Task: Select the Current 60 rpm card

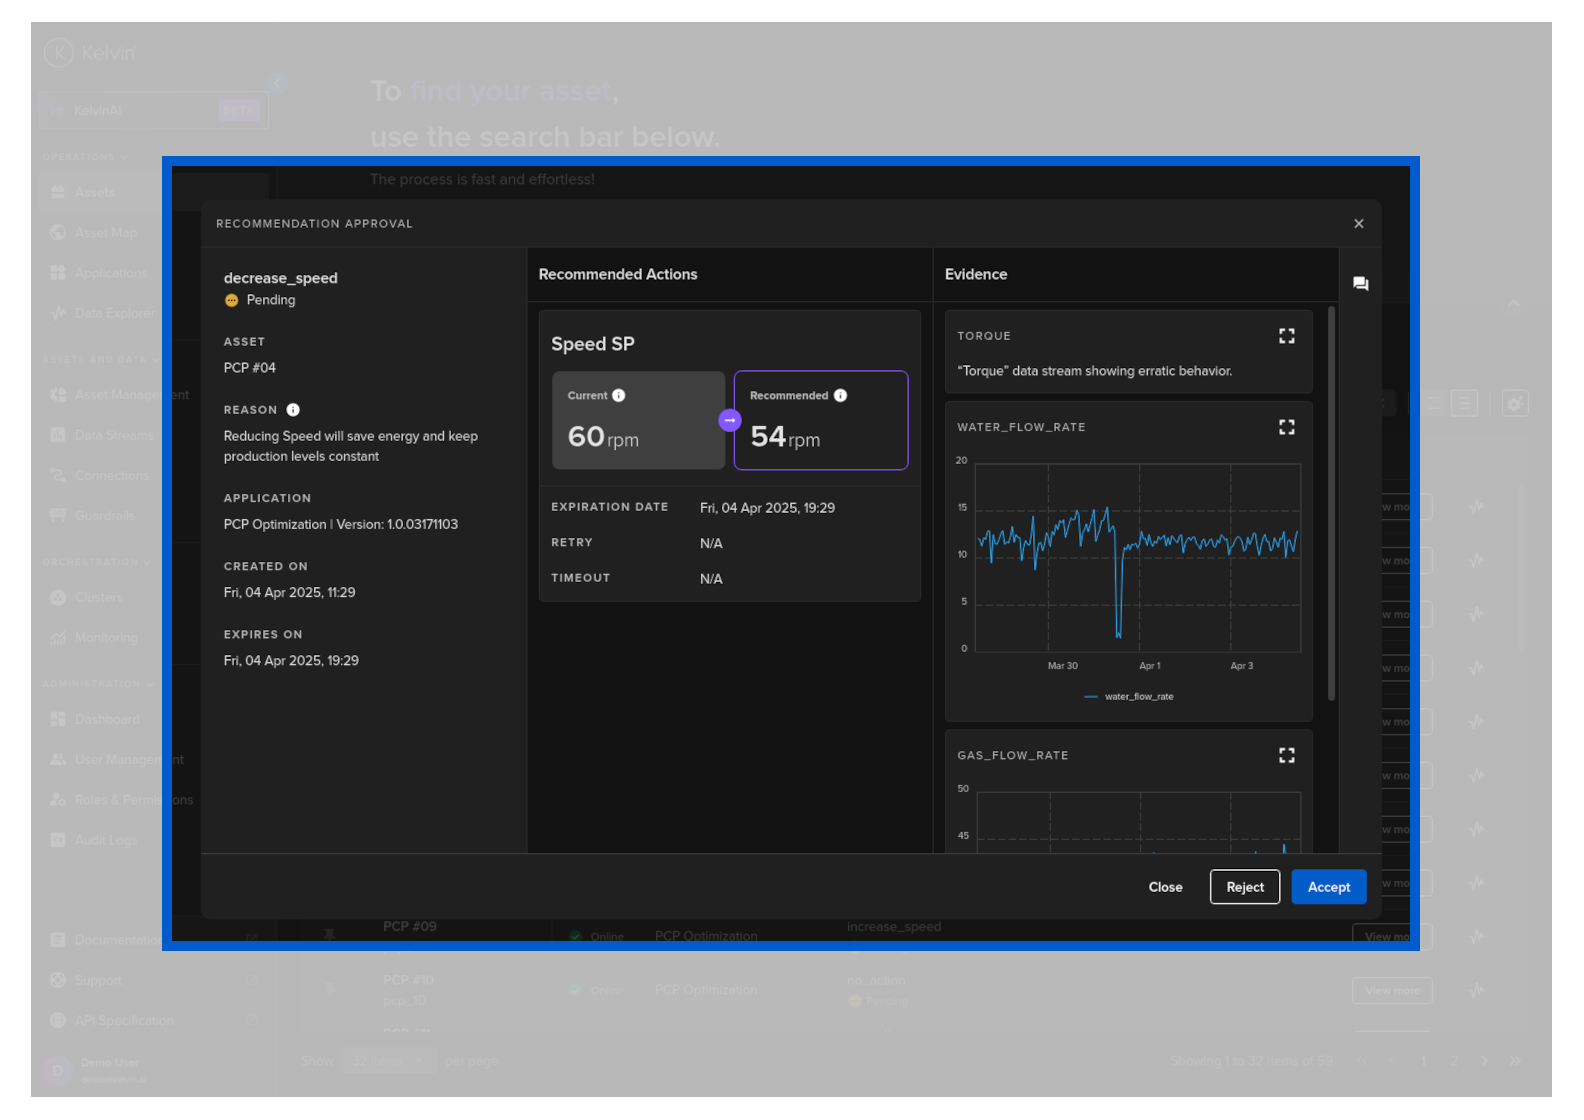Action: (x=638, y=421)
